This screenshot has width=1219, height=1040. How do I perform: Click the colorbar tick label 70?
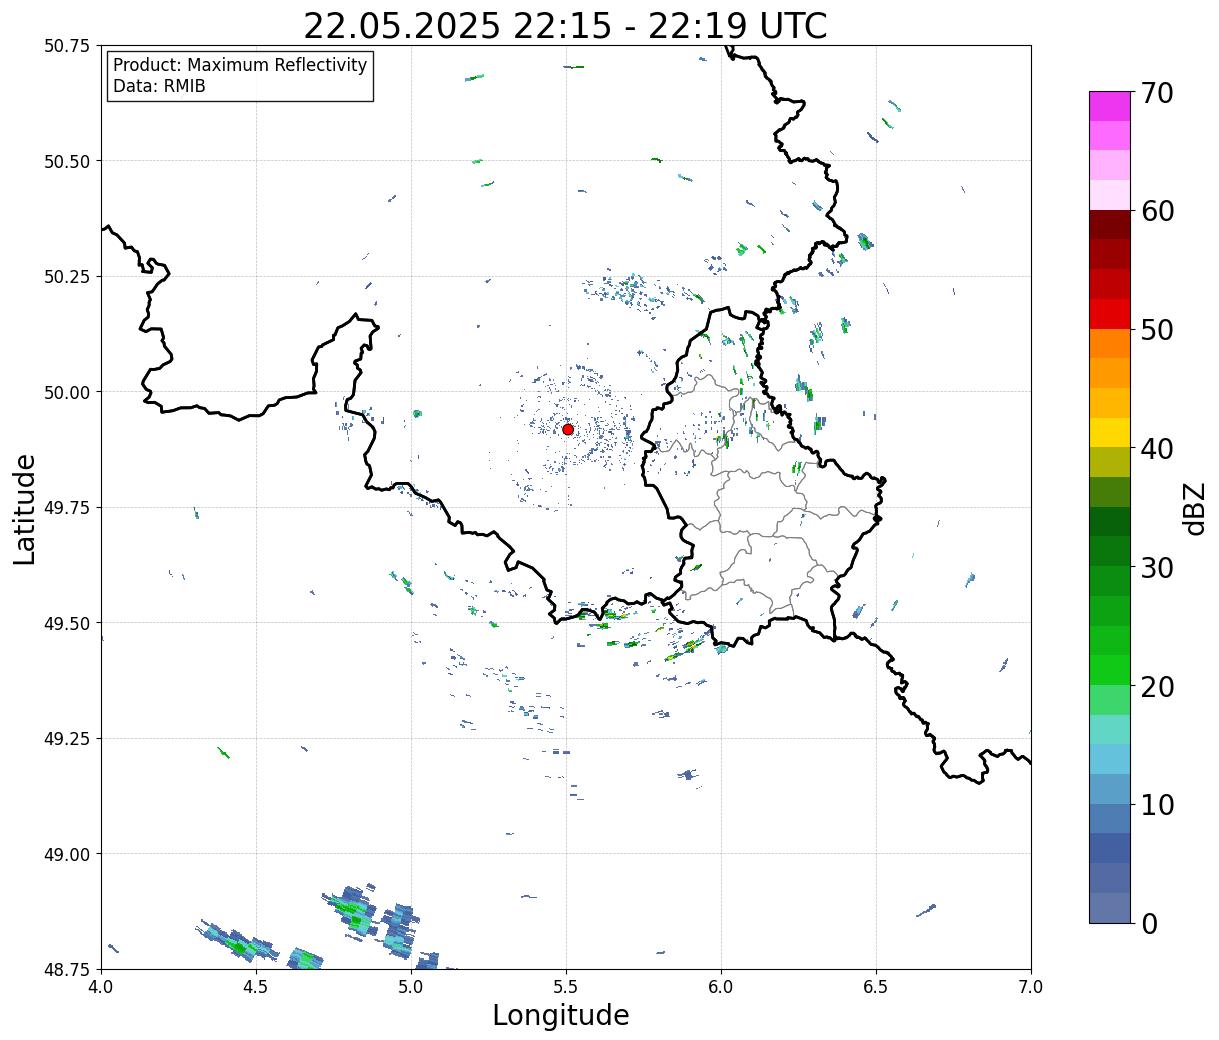pyautogui.click(x=1157, y=93)
